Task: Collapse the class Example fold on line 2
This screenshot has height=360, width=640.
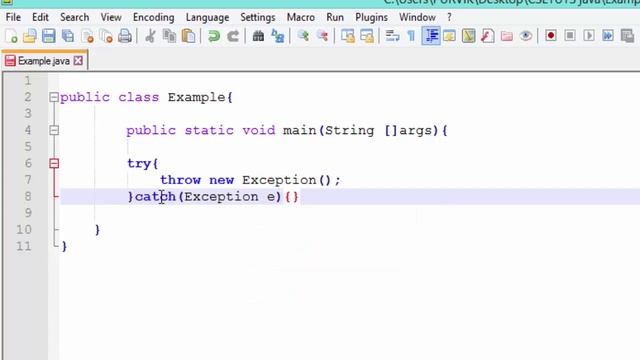Action: (x=54, y=97)
